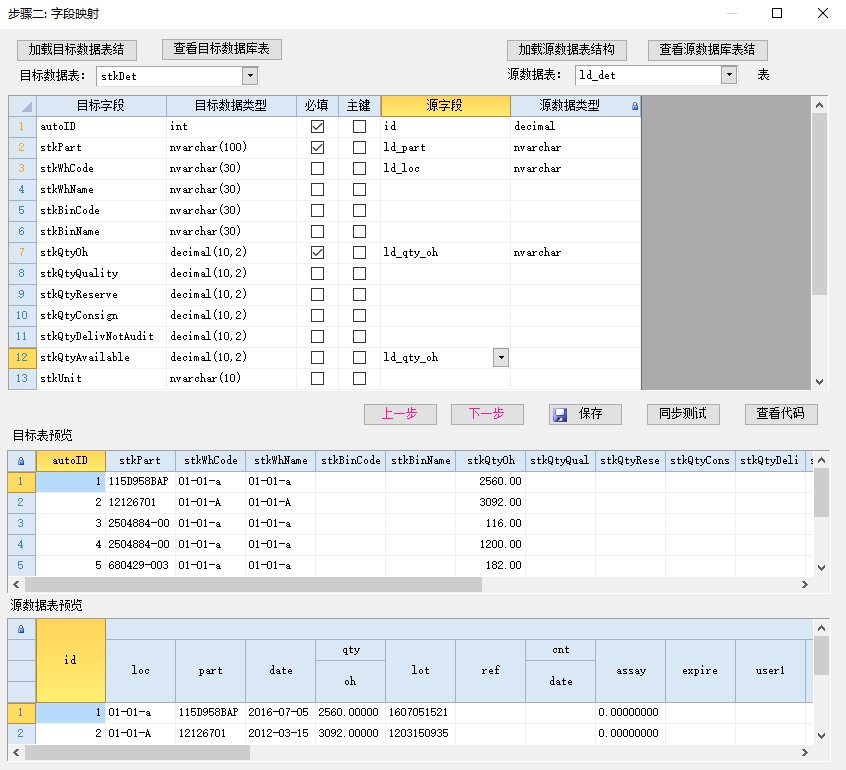Toggle 必填 checkbox for autoID row
Screen dimensions: 846x770
coord(317,126)
